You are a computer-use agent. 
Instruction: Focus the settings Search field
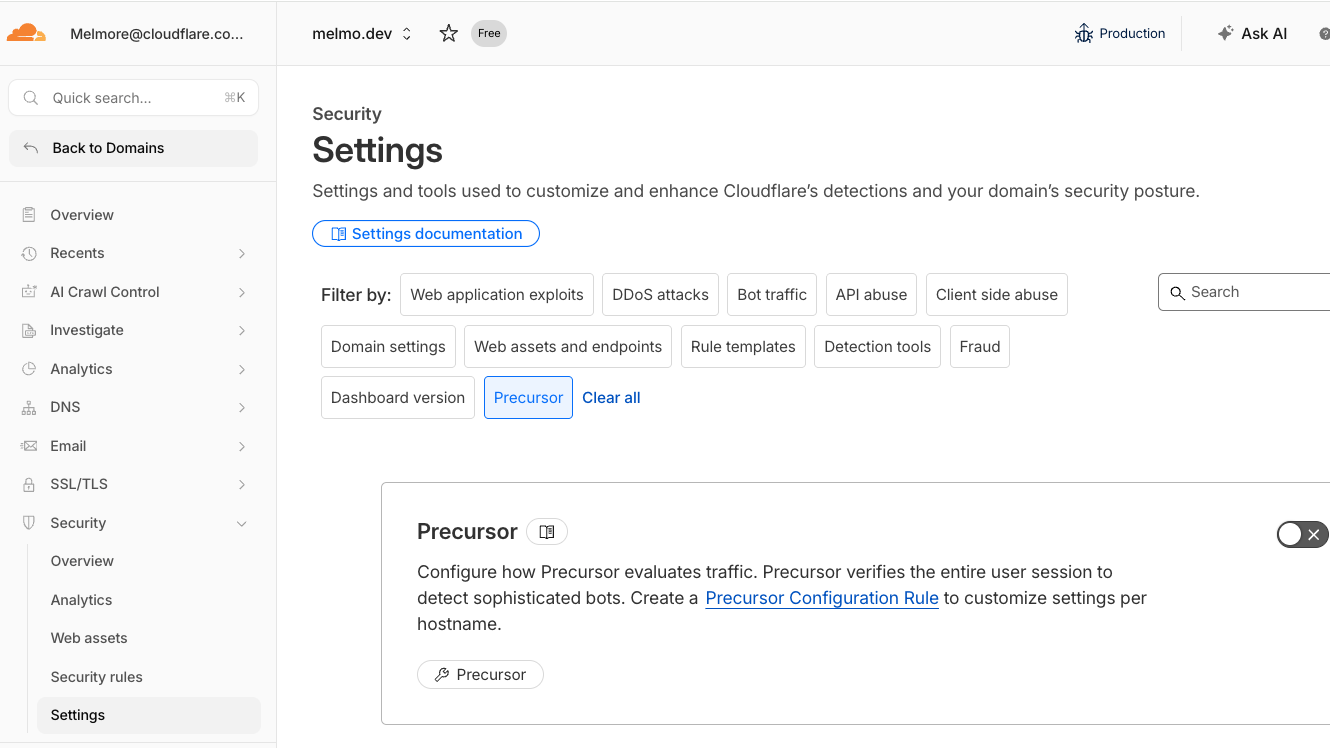click(x=1245, y=292)
